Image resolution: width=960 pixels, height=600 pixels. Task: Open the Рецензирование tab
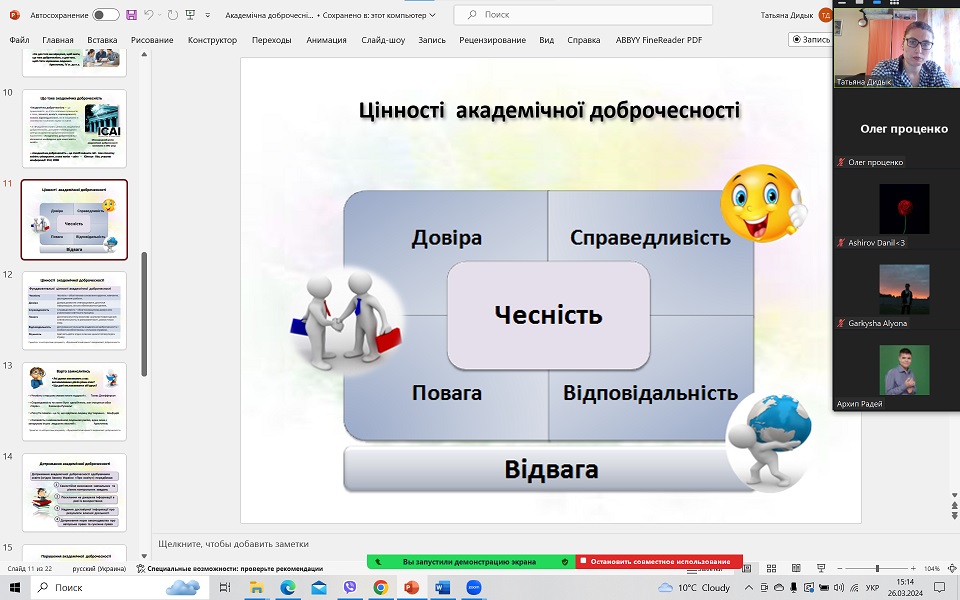pos(492,40)
